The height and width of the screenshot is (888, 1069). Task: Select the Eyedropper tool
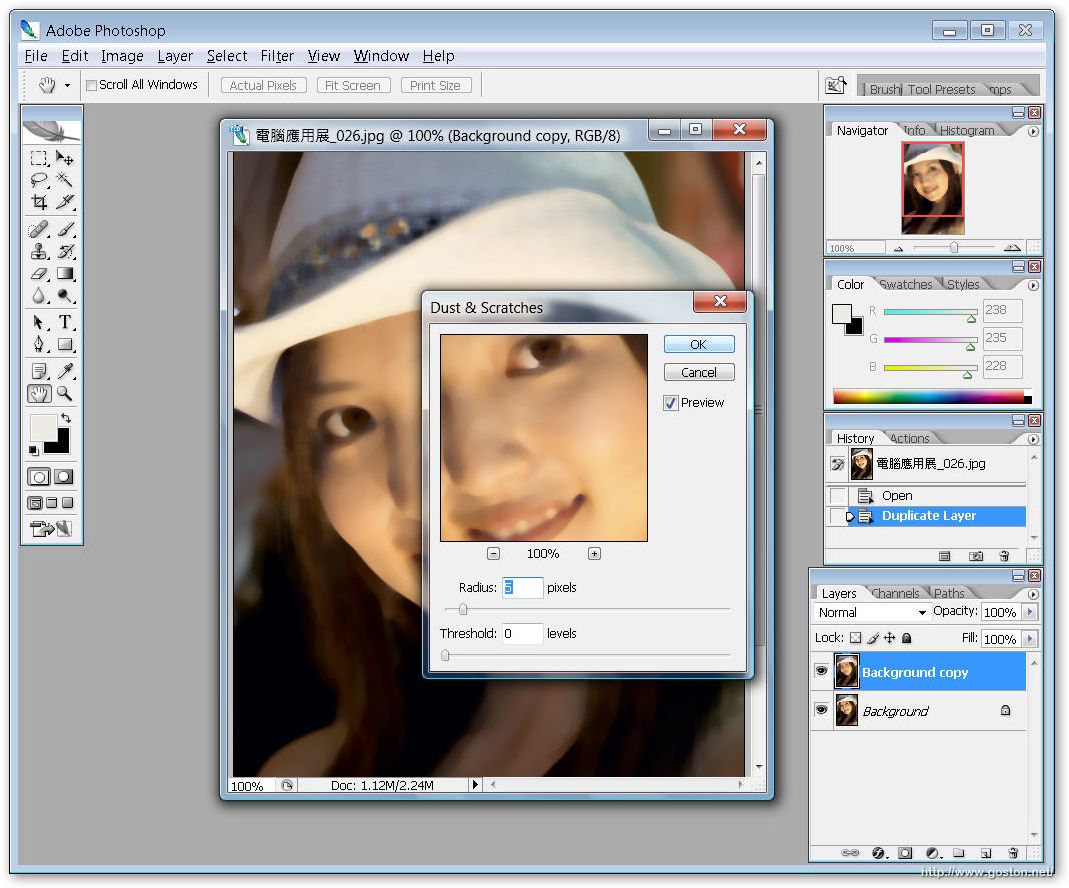click(x=65, y=371)
